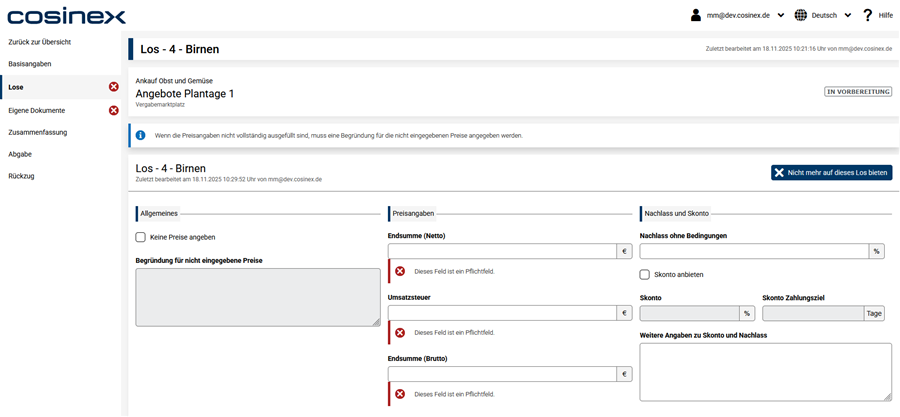900x417 pixels.
Task: Click the cosinex logo
Action: 66,16
